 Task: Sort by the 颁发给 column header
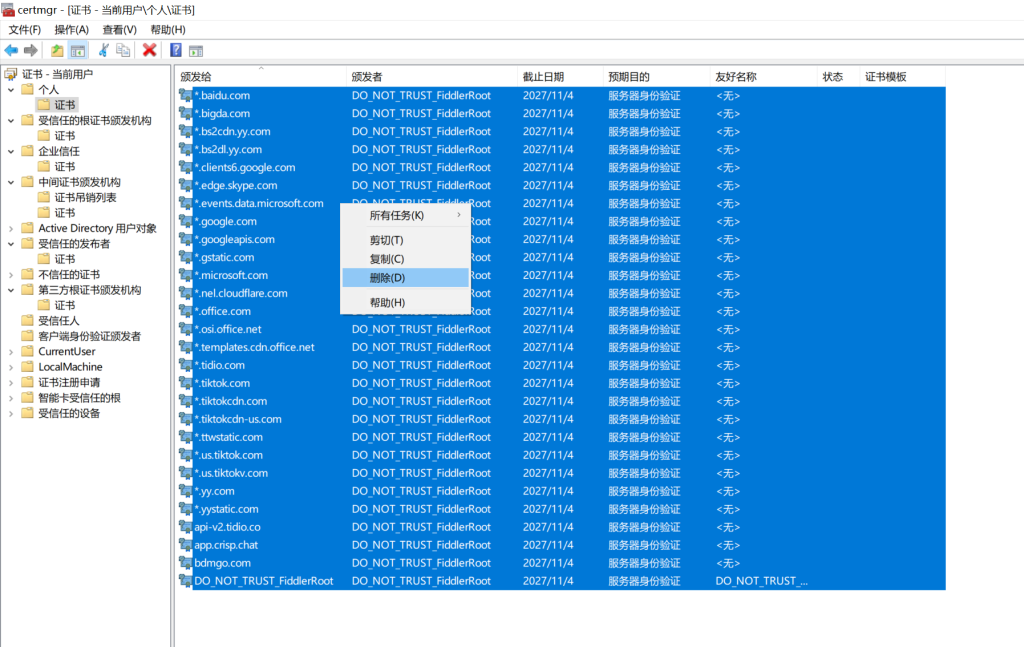261,76
